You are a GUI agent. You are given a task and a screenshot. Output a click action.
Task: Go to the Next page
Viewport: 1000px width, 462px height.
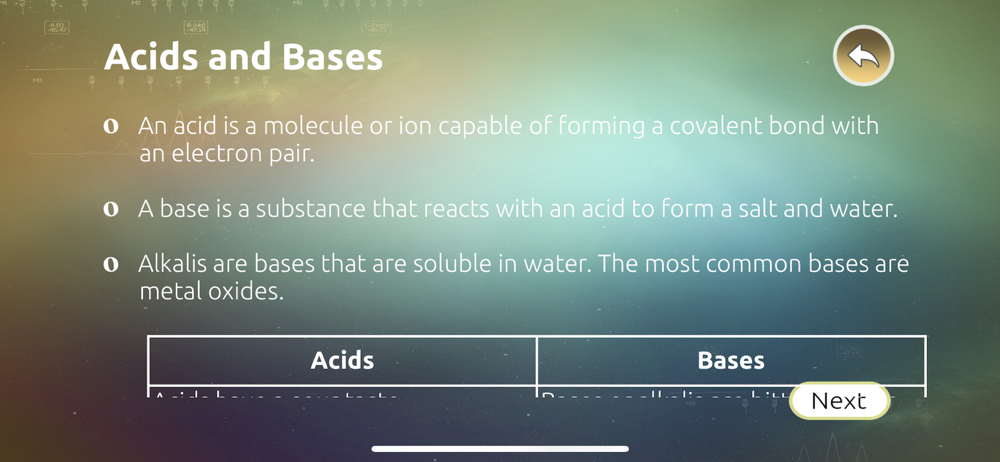pos(839,401)
